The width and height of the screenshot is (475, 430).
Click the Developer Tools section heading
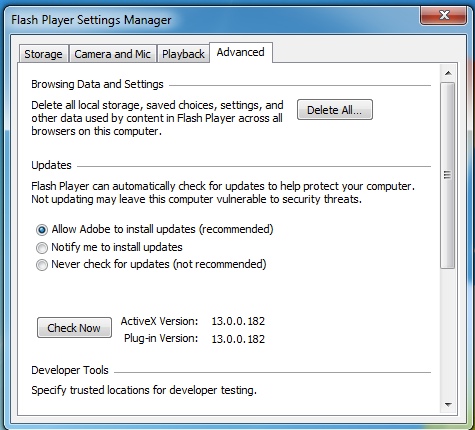pos(70,370)
